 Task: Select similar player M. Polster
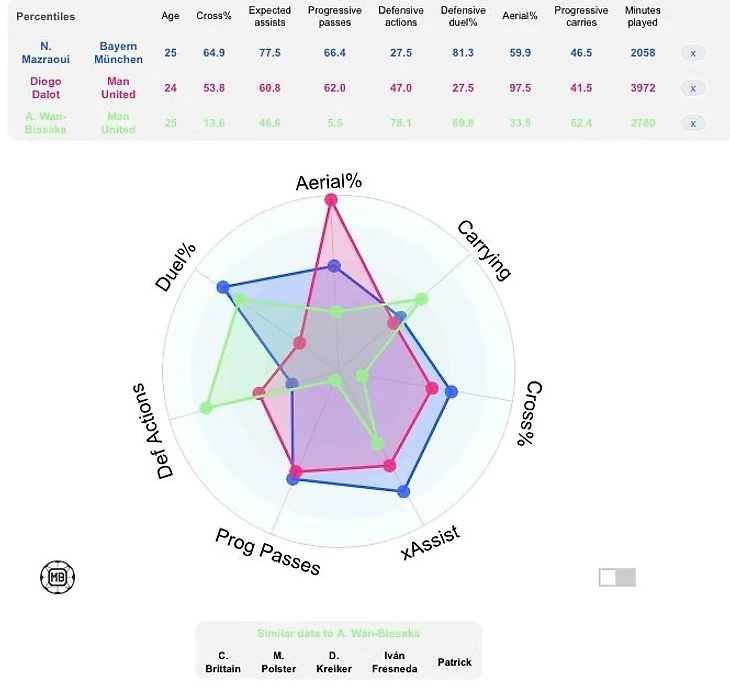coord(279,662)
